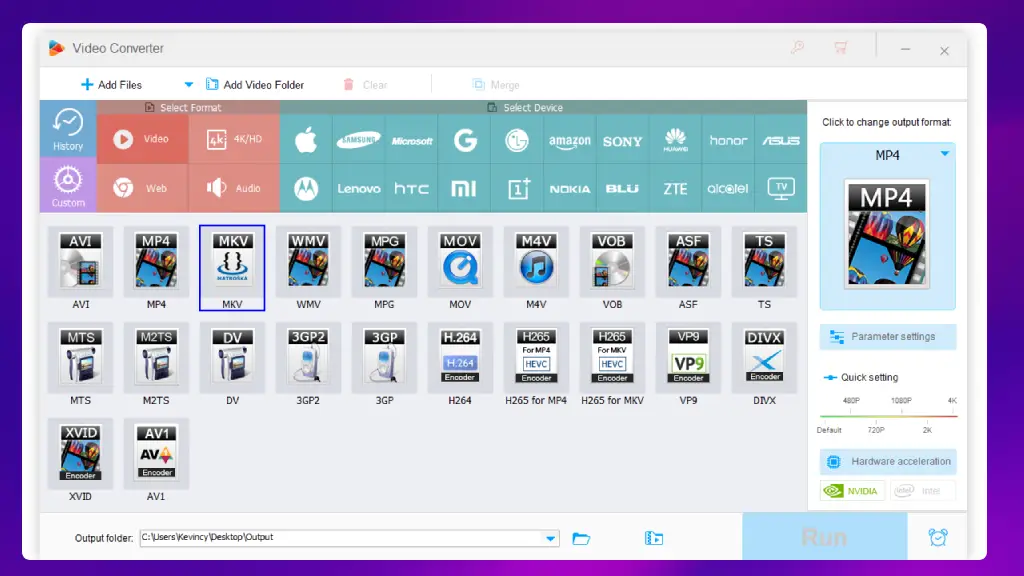Viewport: 1024px width, 576px height.
Task: Open Alcatel device presets
Action: click(x=728, y=189)
